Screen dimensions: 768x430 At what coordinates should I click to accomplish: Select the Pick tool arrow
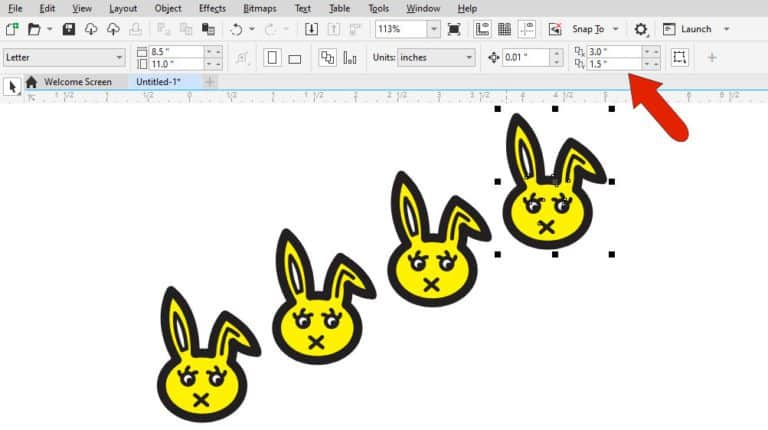point(13,86)
